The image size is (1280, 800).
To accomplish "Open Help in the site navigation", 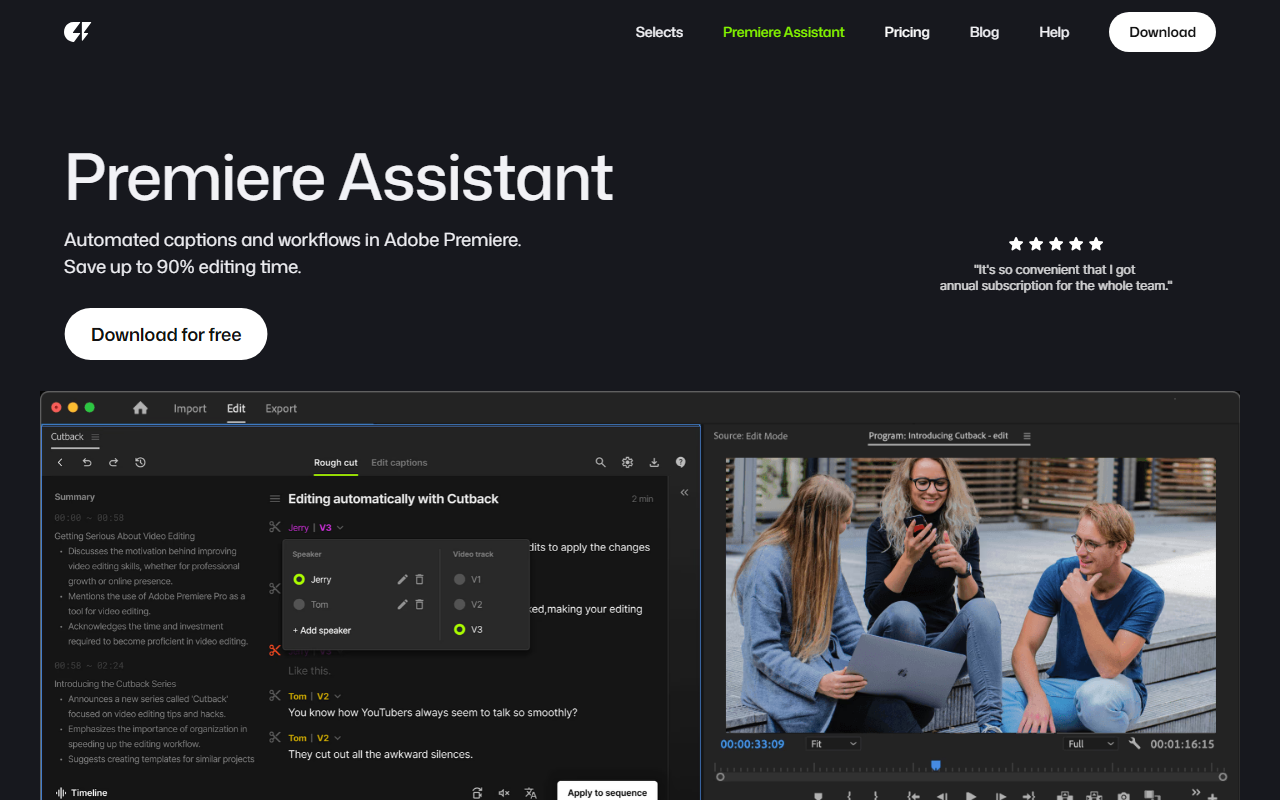I will pos(1054,32).
